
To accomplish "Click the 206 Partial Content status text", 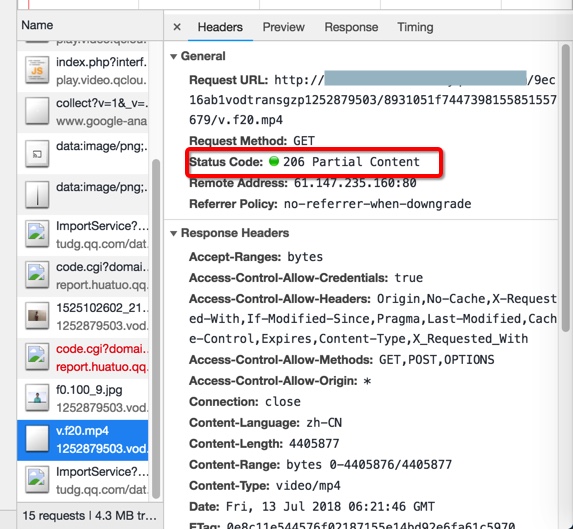I will click(351, 162).
